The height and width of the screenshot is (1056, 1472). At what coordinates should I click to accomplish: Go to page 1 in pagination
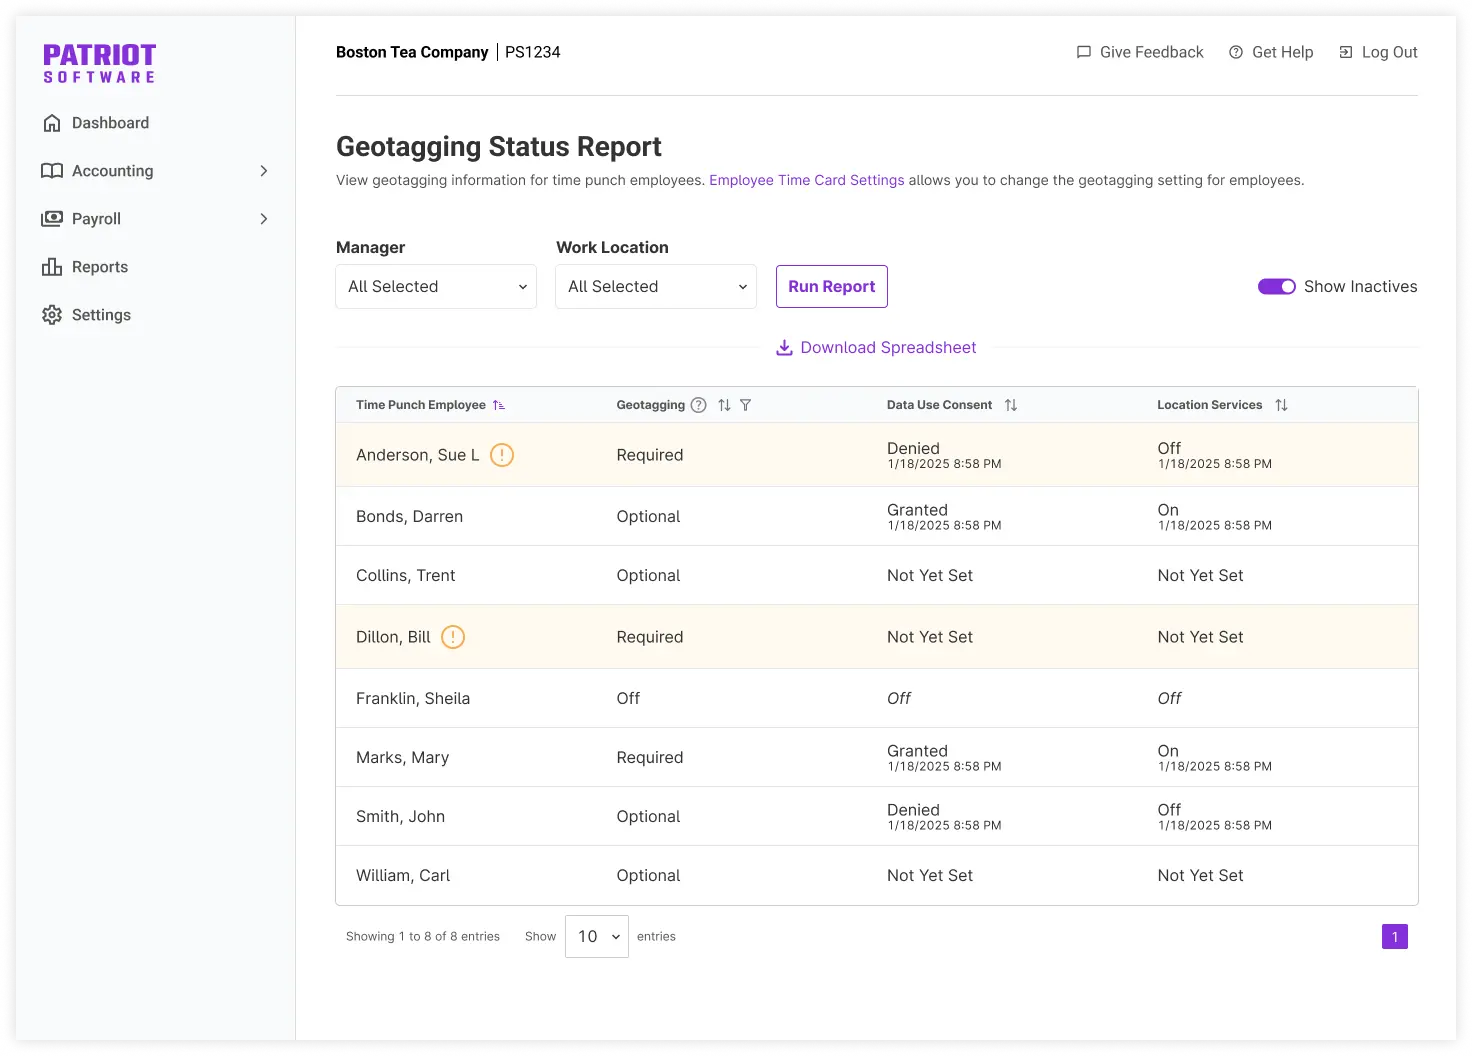pyautogui.click(x=1395, y=937)
